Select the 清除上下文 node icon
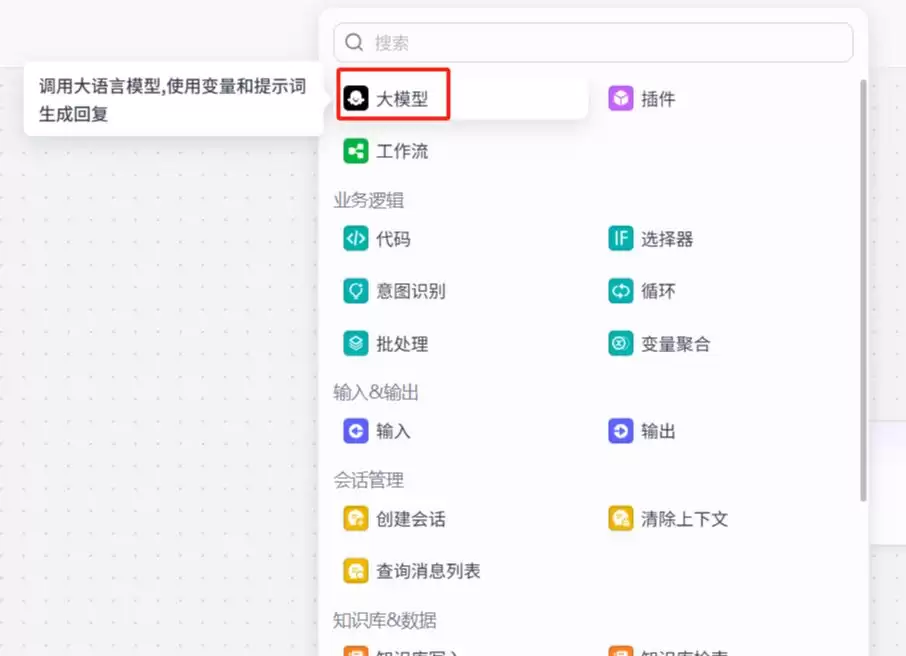This screenshot has height=656, width=906. click(620, 518)
